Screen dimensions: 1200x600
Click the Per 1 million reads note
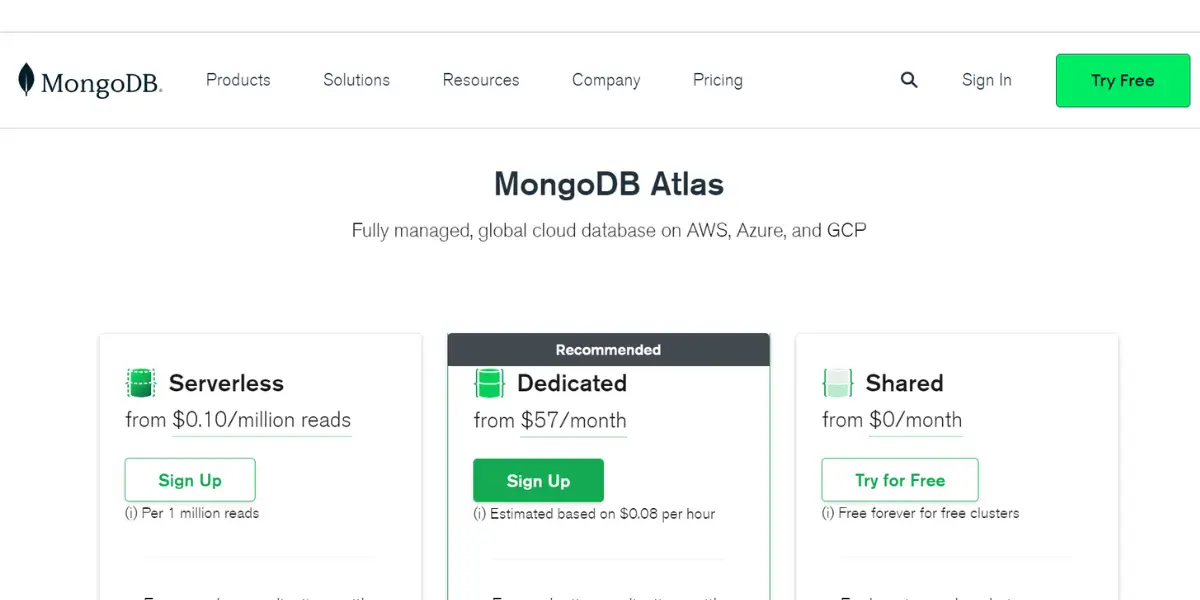[192, 513]
